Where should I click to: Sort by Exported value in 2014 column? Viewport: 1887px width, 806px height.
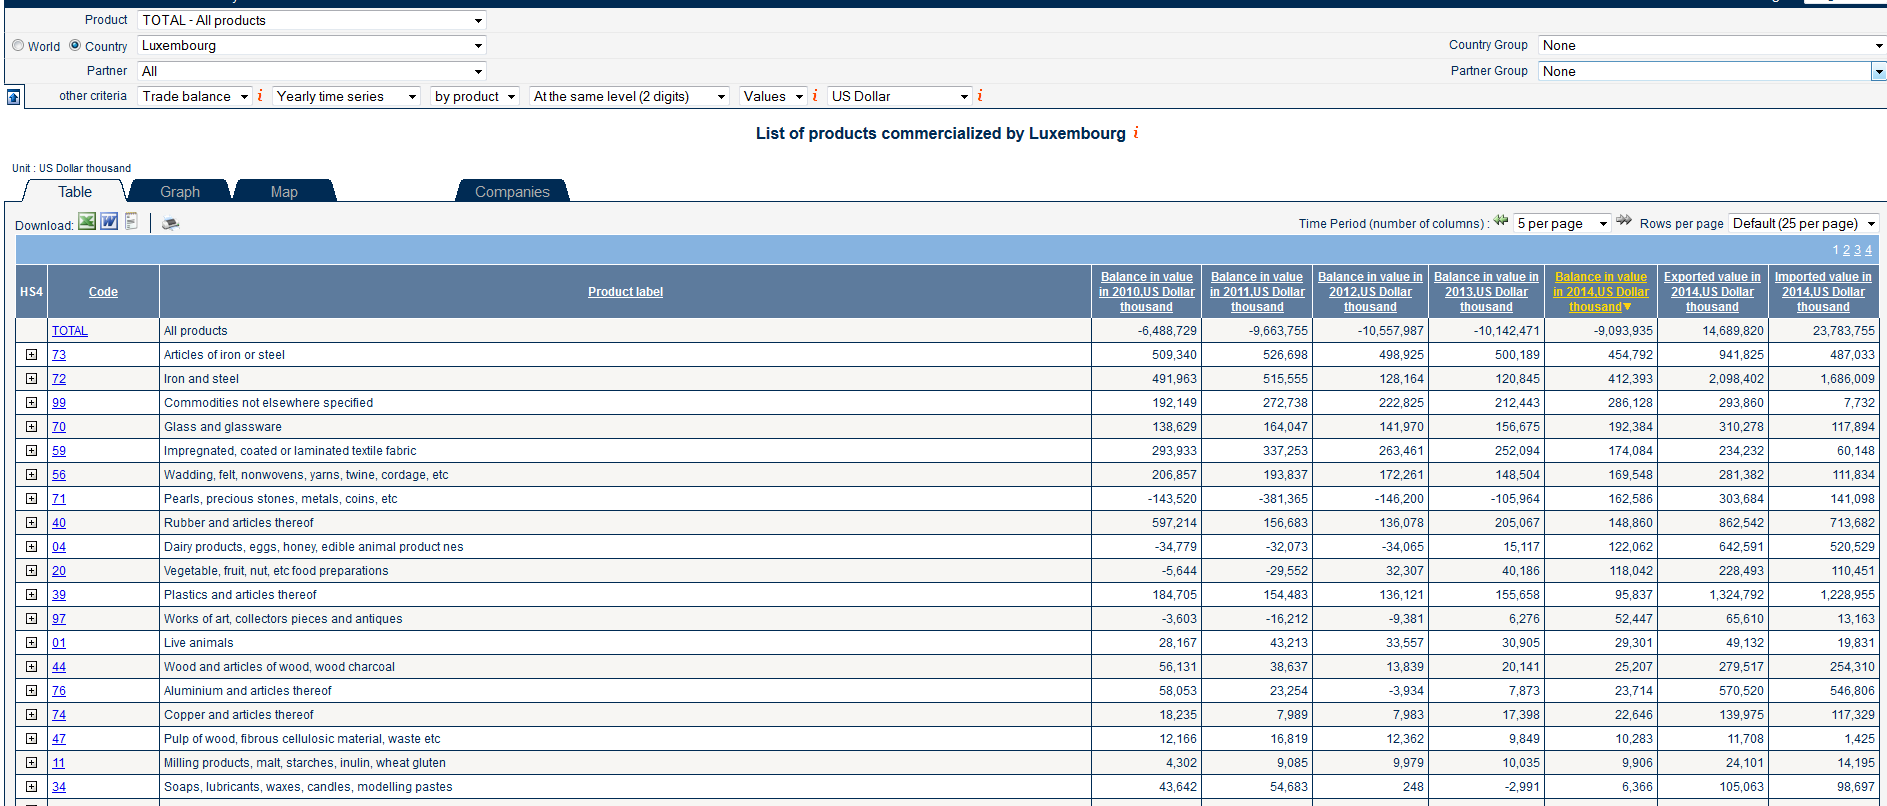1712,292
